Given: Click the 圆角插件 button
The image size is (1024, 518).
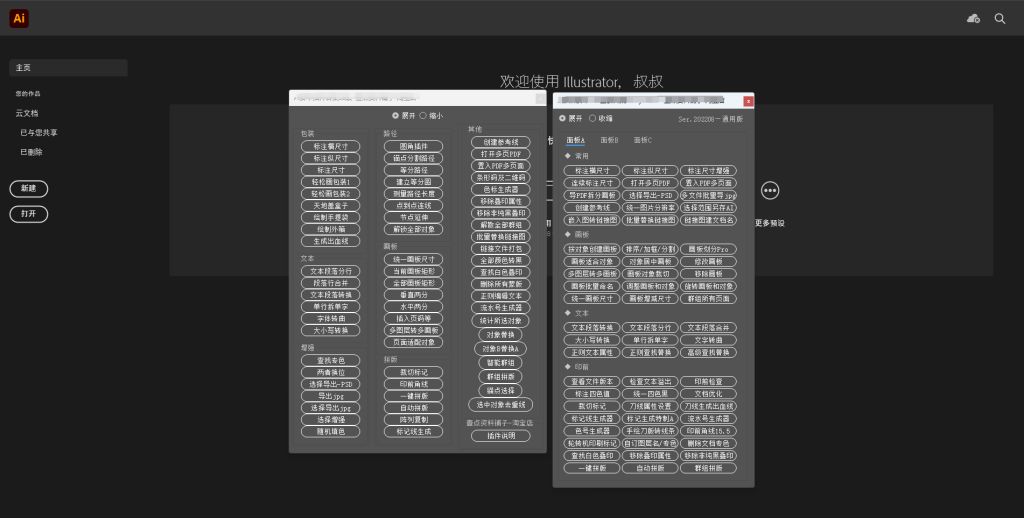Looking at the screenshot, I should click(x=413, y=146).
